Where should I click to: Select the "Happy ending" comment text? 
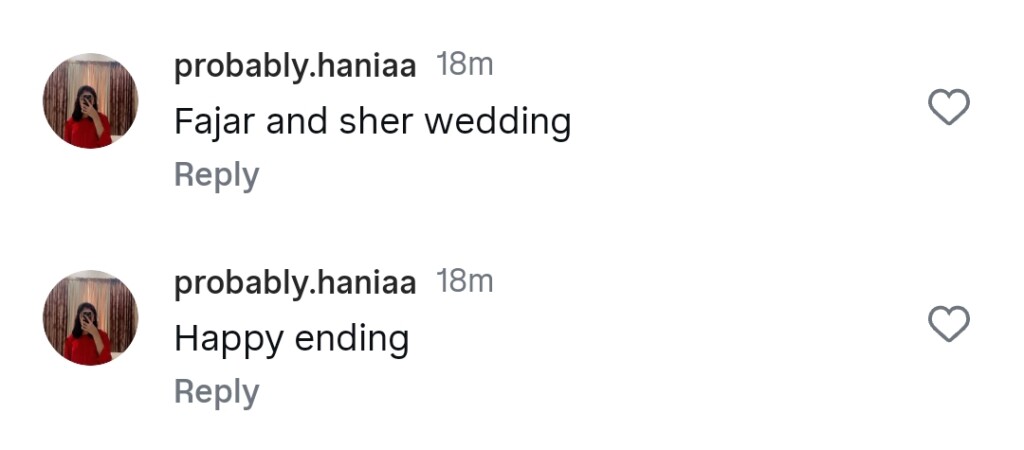292,340
